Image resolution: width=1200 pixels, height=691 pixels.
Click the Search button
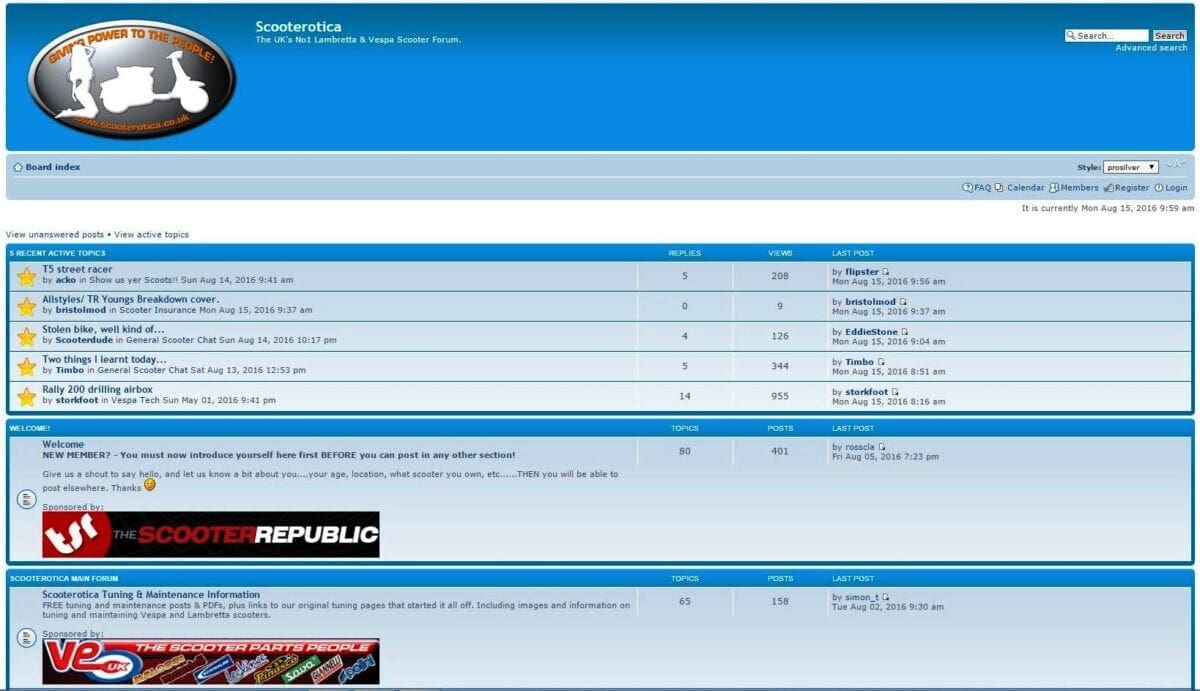pyautogui.click(x=1169, y=36)
